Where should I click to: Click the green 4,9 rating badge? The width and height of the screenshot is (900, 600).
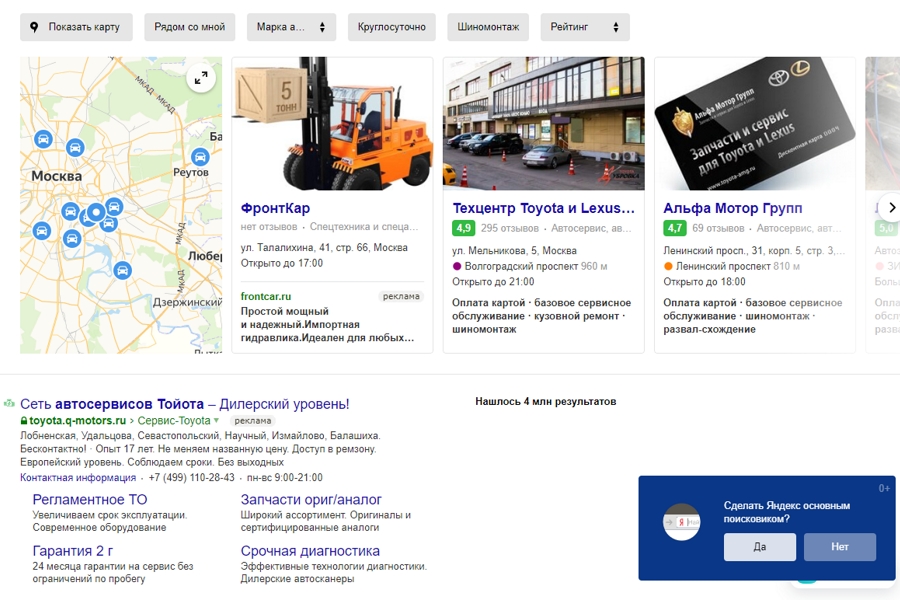click(x=463, y=229)
